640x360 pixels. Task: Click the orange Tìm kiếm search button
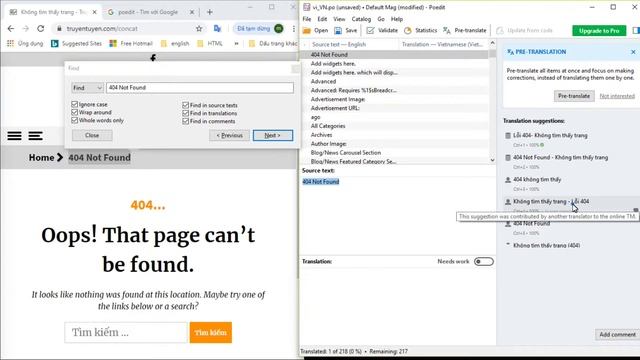click(x=211, y=333)
